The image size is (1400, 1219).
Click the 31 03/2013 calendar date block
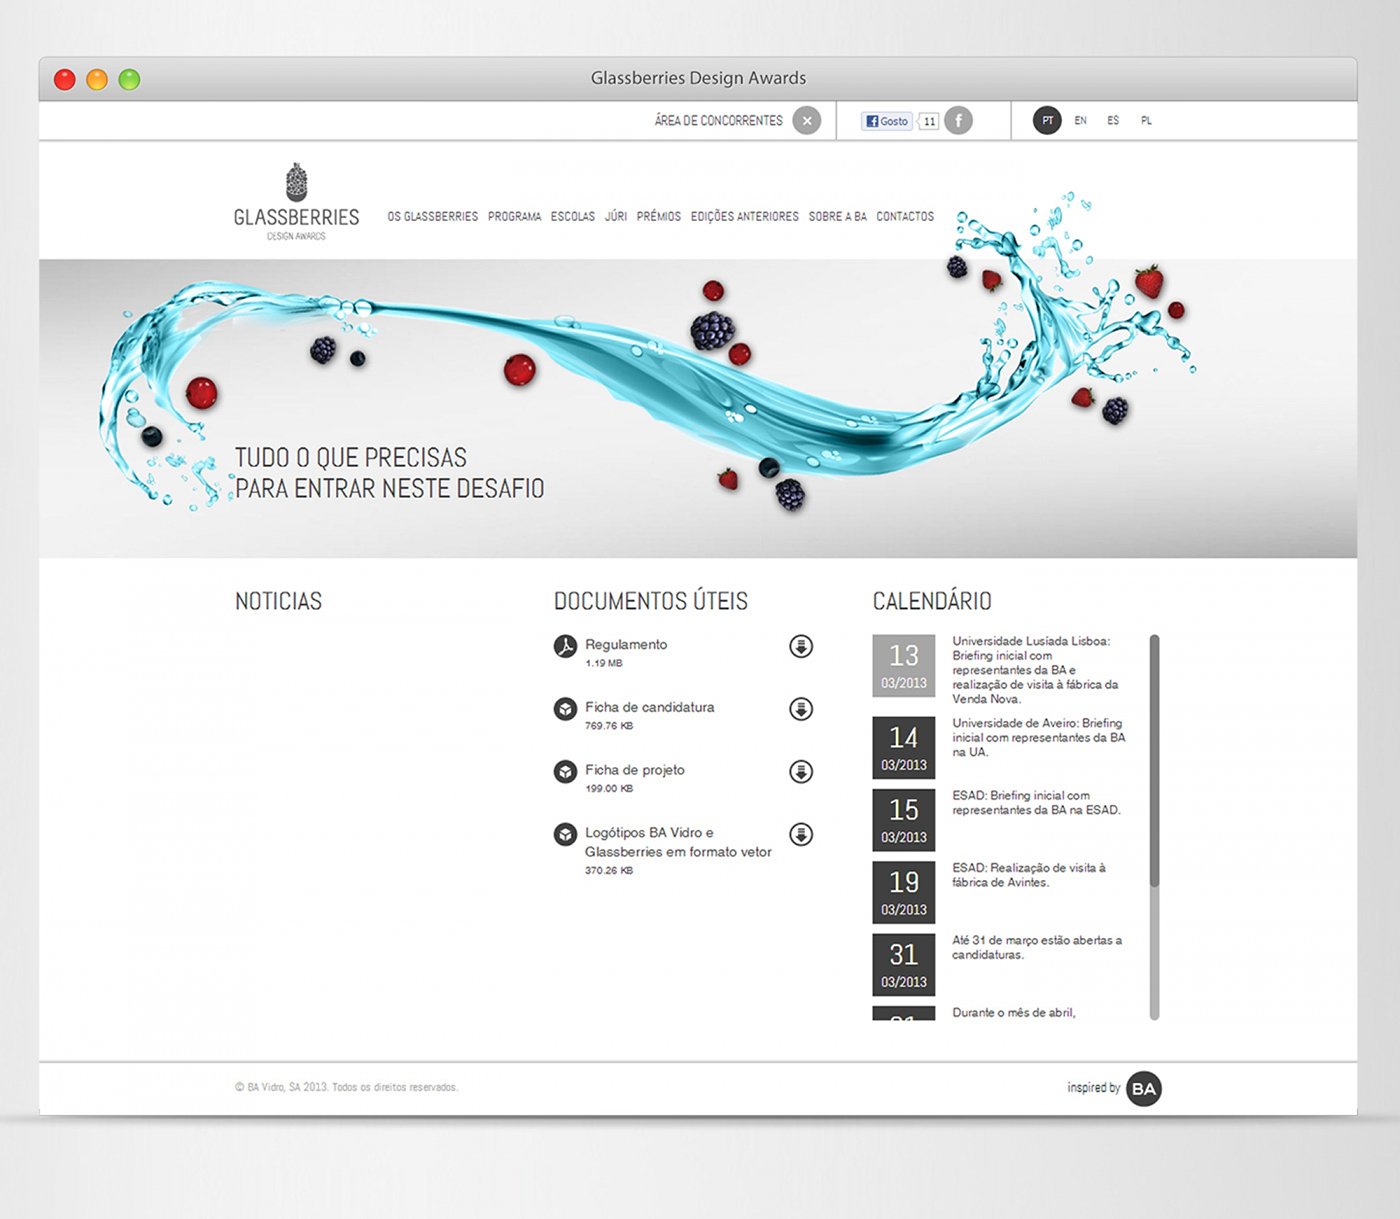(904, 962)
